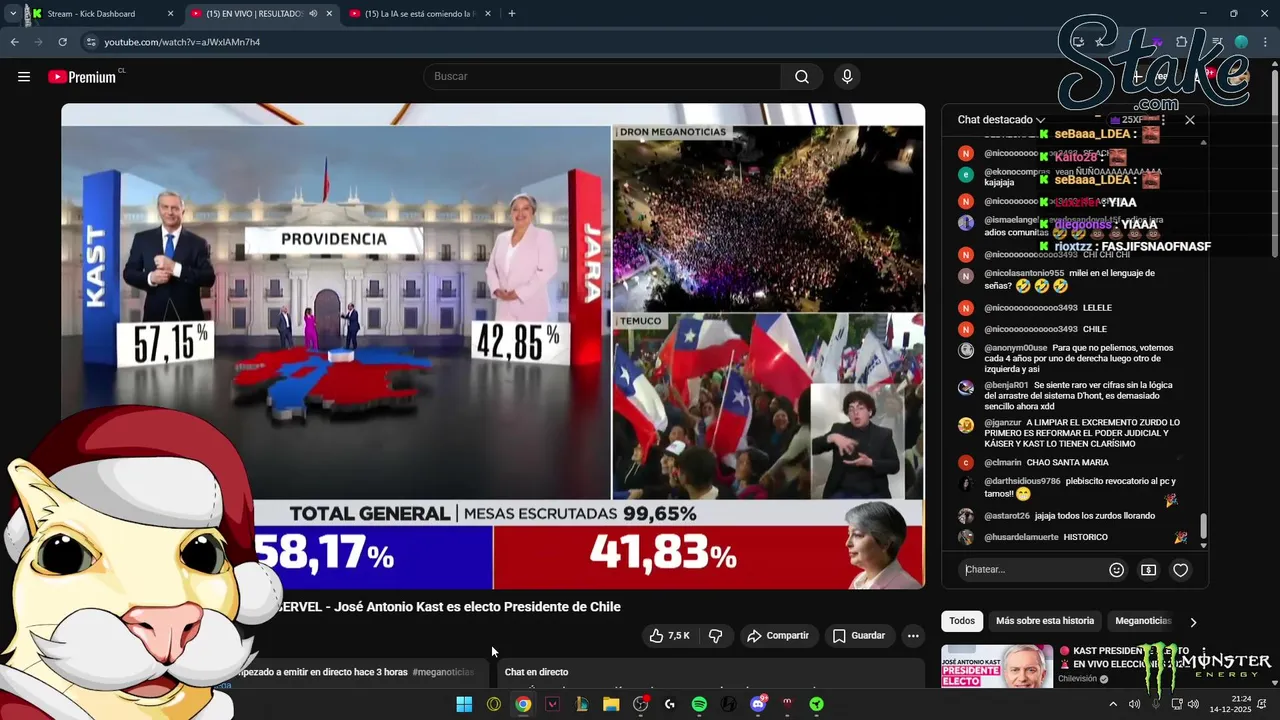
Task: Close the La IA se está comiendo tab
Action: pos(489,14)
